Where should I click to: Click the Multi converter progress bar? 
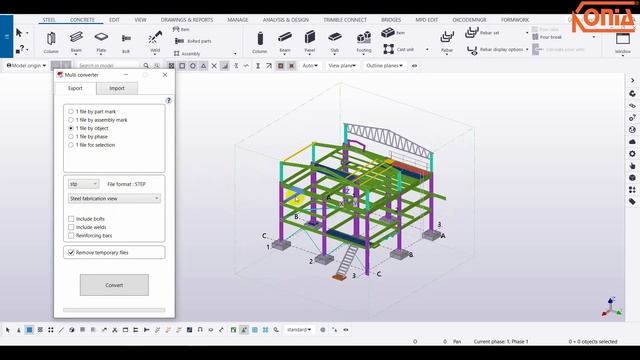114,310
